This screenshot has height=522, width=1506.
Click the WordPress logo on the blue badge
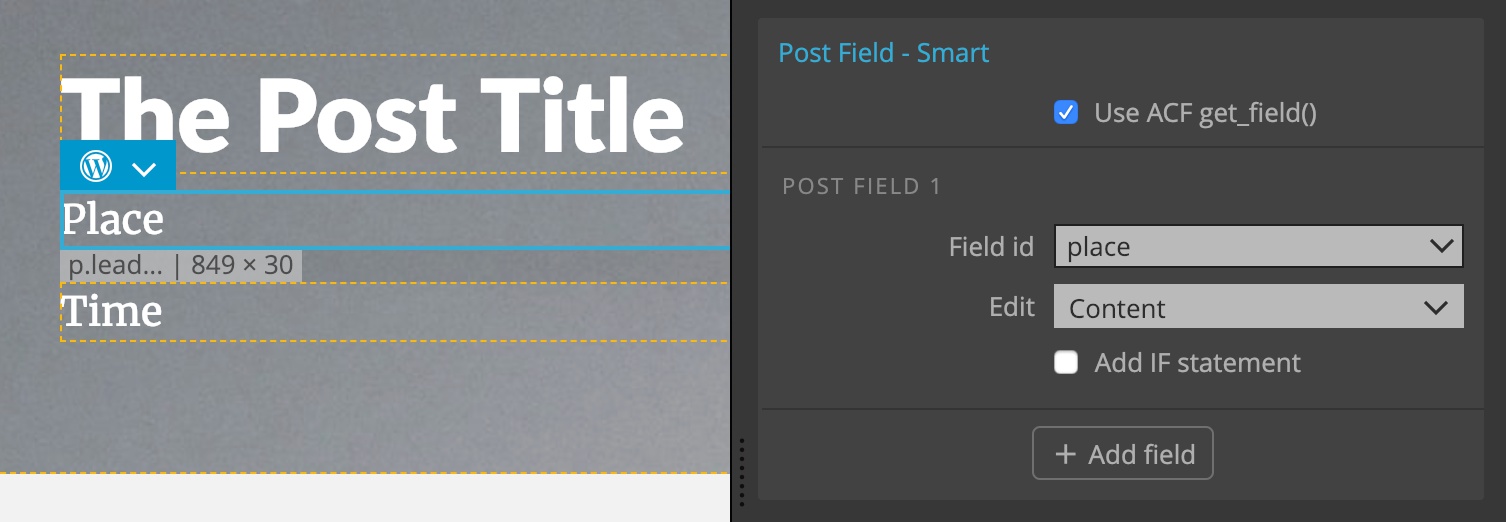(x=96, y=166)
